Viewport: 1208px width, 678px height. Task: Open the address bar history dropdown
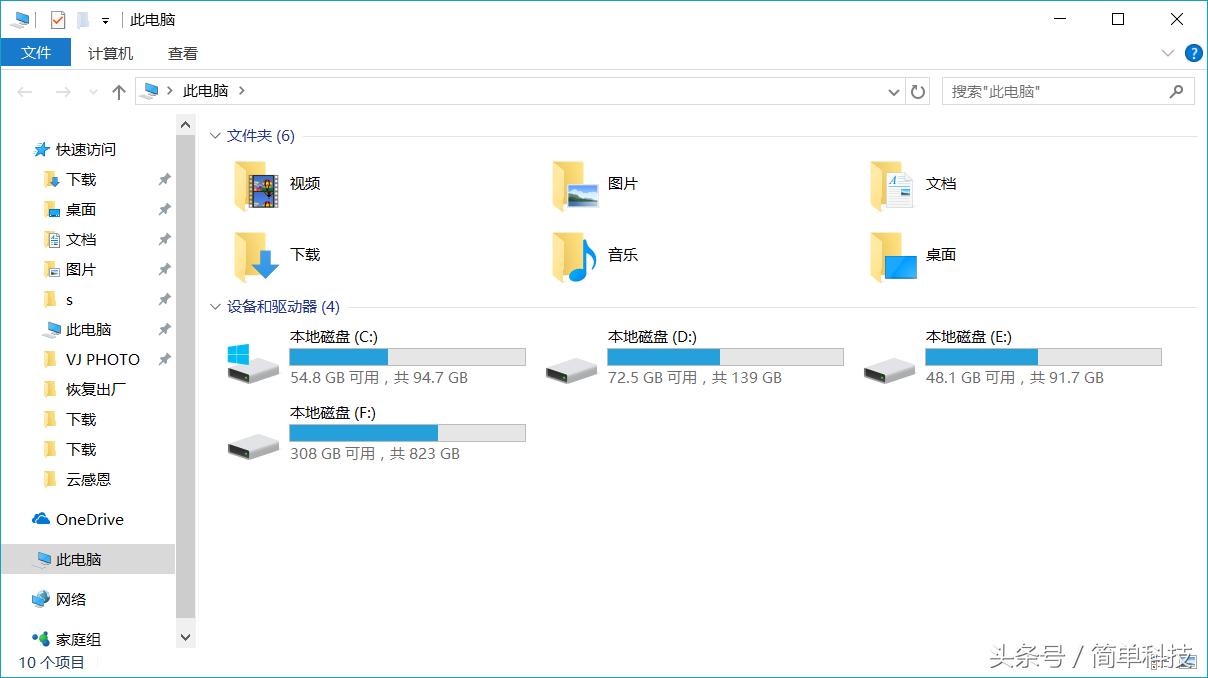(x=893, y=90)
